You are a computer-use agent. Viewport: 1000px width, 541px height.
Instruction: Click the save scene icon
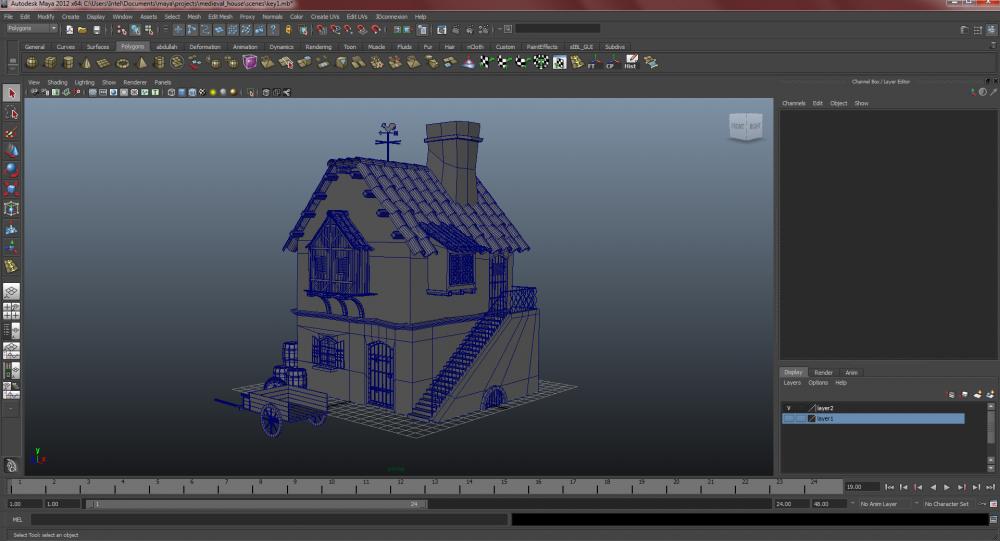[96, 29]
